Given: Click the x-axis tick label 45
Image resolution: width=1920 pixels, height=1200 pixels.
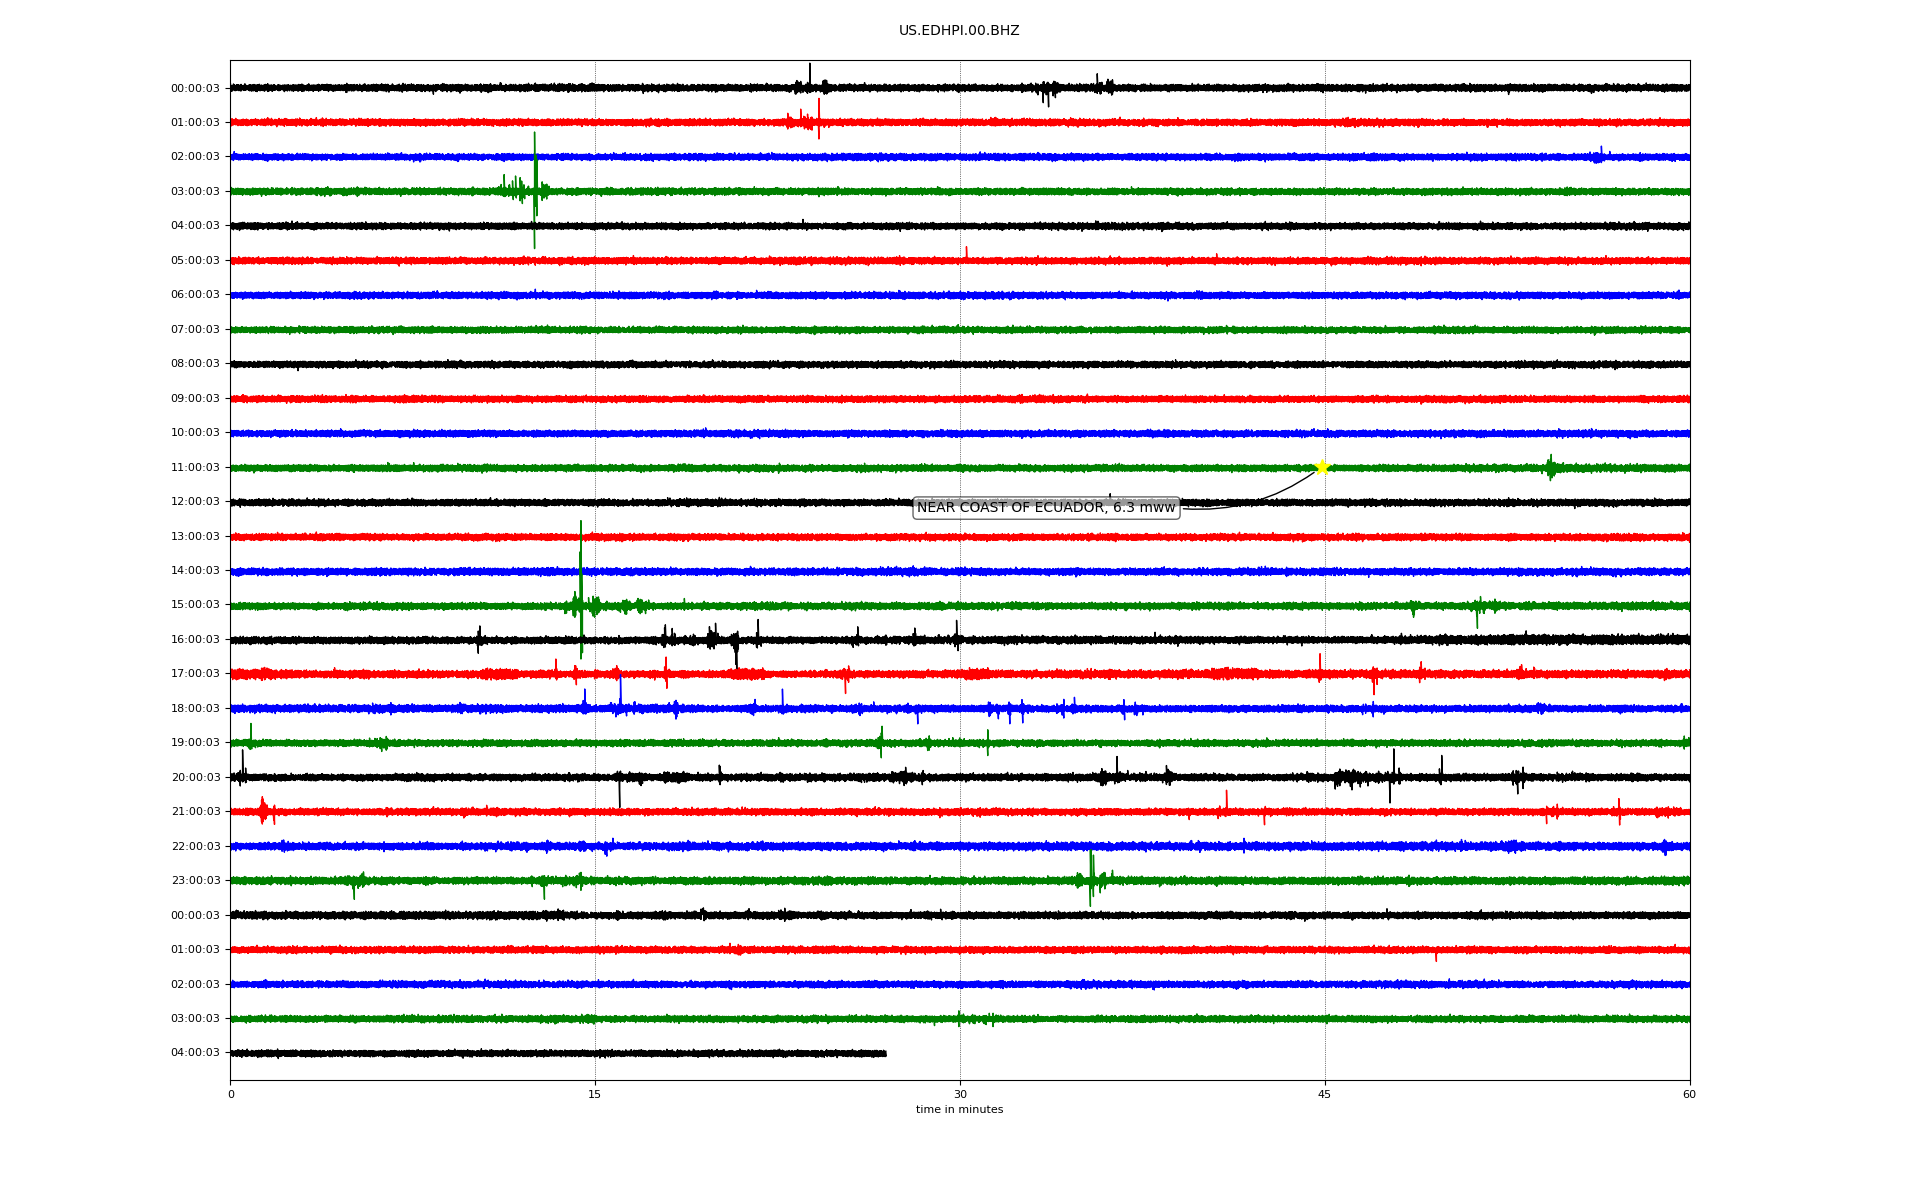Looking at the screenshot, I should tap(1325, 1094).
